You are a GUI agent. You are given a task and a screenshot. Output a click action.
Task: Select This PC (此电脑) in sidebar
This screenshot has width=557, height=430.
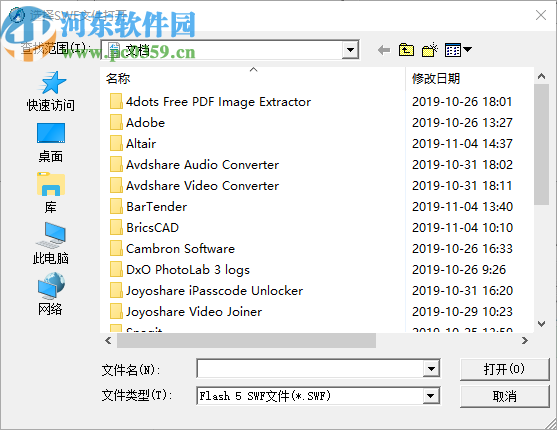click(x=51, y=244)
